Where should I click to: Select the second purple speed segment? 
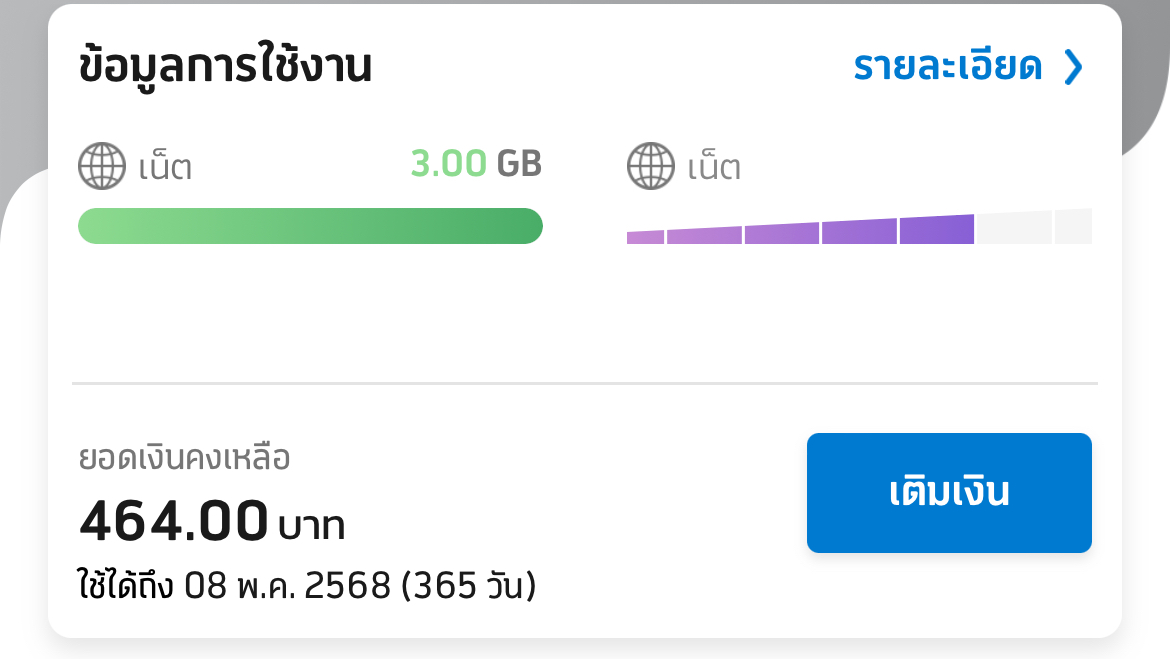point(704,235)
